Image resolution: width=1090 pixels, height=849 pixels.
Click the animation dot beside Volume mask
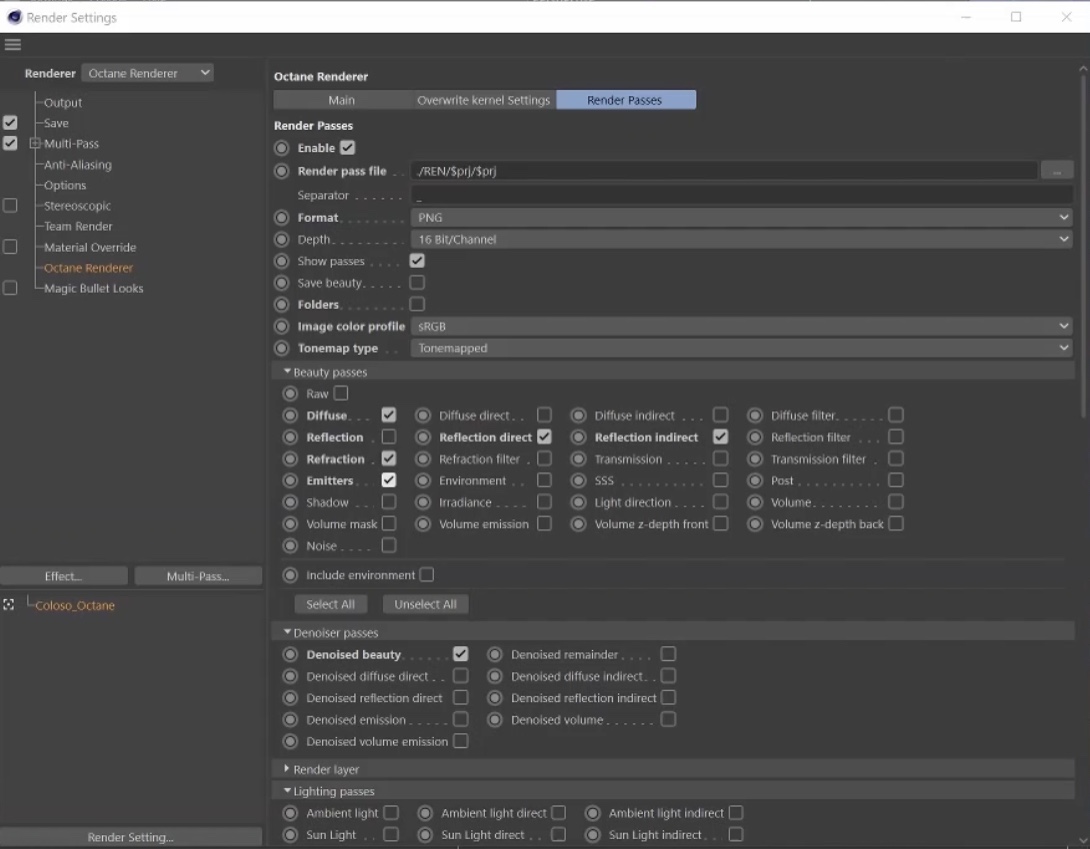[x=290, y=524]
